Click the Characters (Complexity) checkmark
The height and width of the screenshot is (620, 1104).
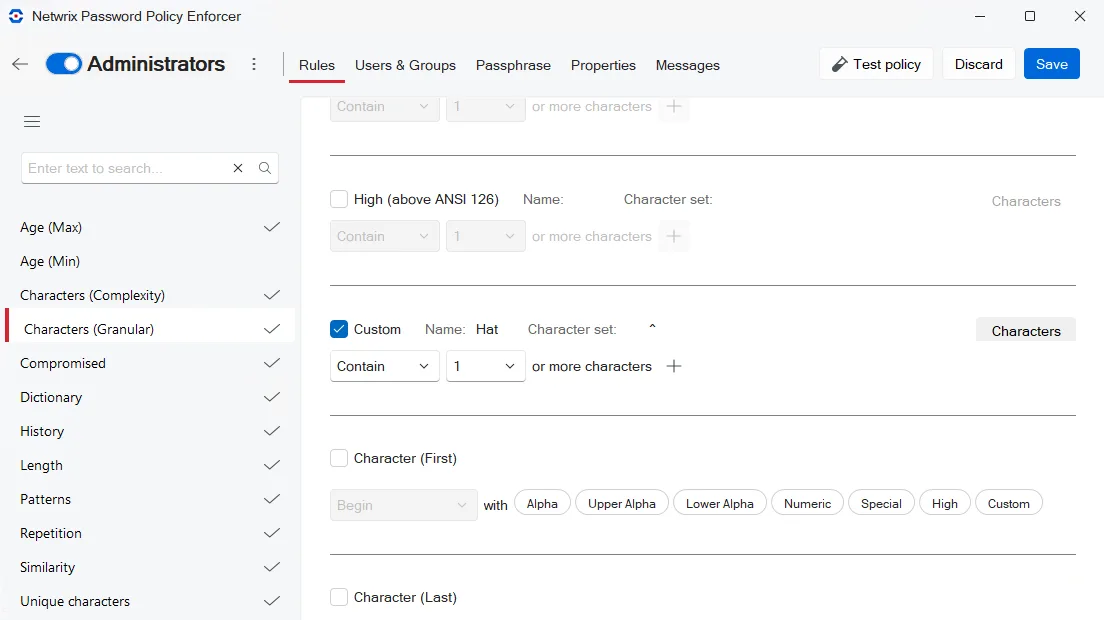click(x=272, y=295)
